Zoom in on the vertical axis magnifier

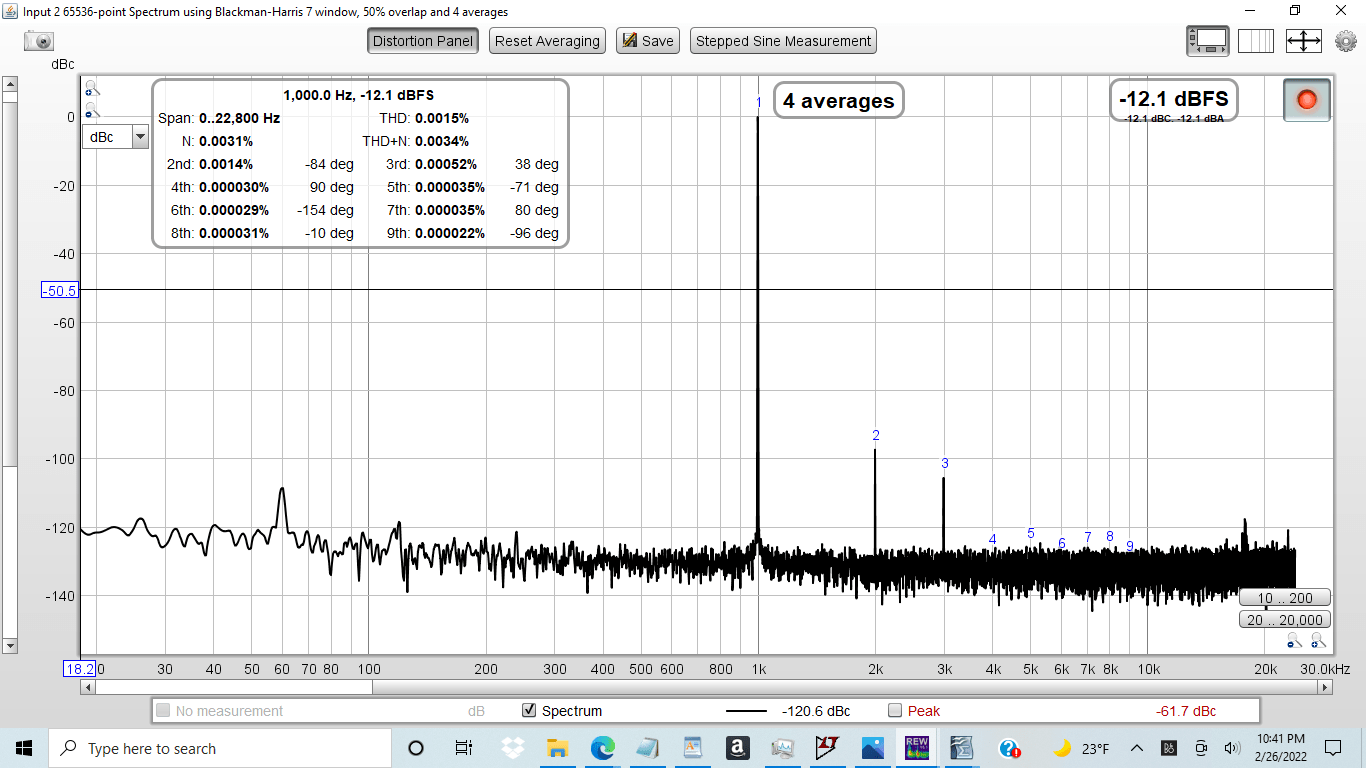pyautogui.click(x=92, y=88)
